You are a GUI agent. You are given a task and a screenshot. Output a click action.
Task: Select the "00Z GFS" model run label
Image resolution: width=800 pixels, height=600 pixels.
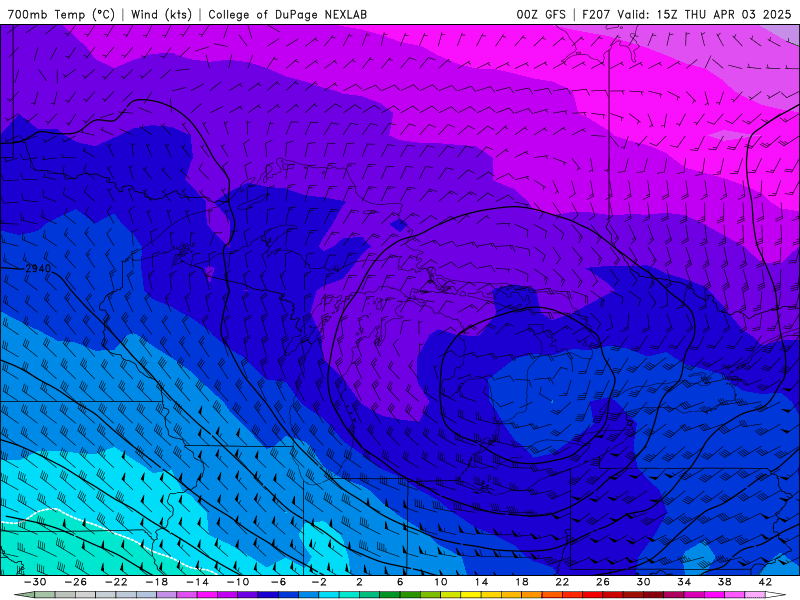[x=541, y=14]
